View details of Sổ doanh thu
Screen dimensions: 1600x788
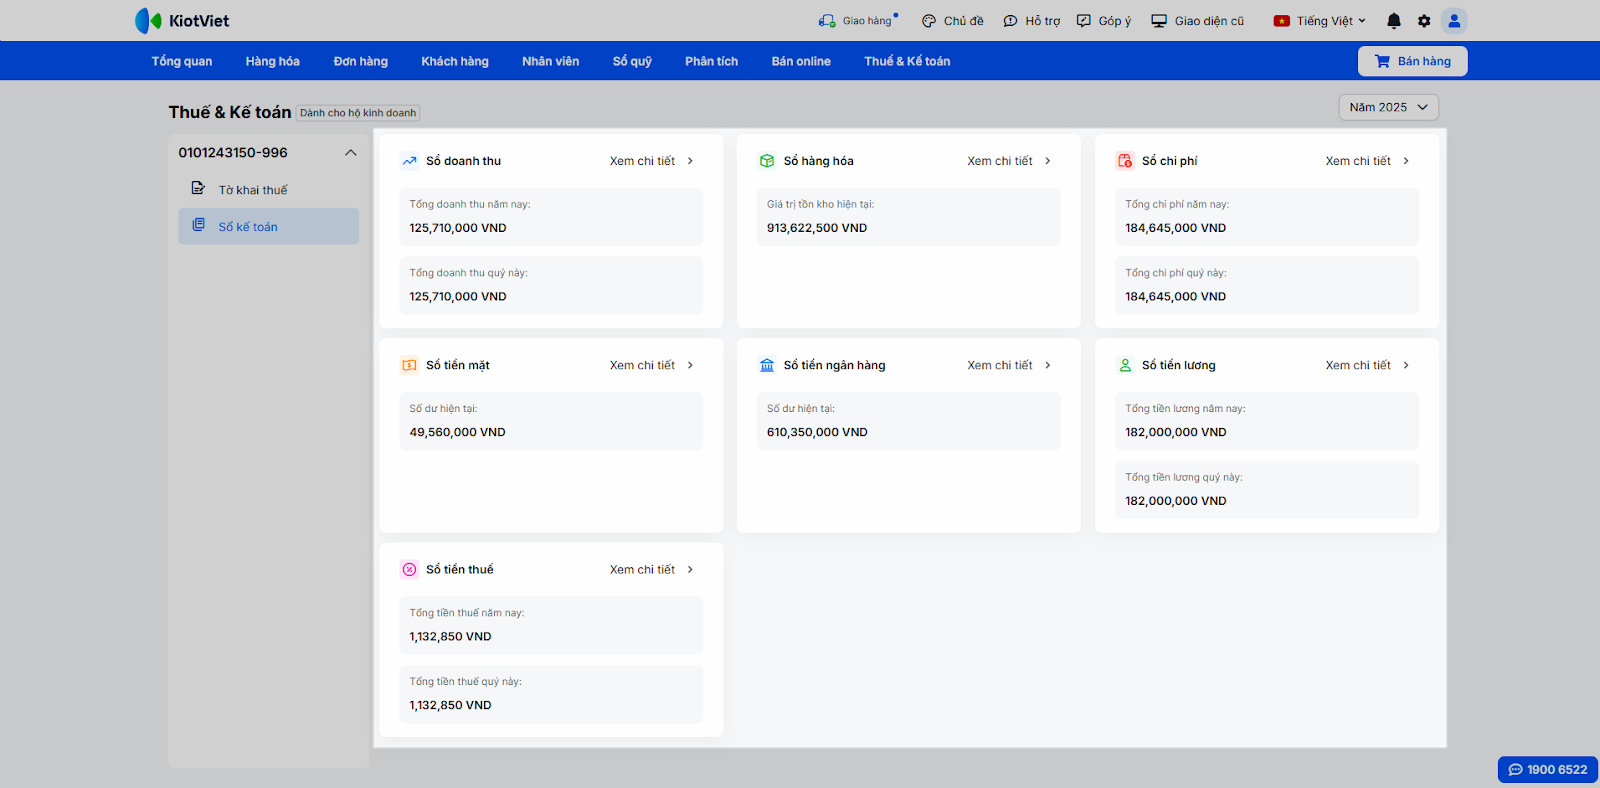click(x=651, y=161)
